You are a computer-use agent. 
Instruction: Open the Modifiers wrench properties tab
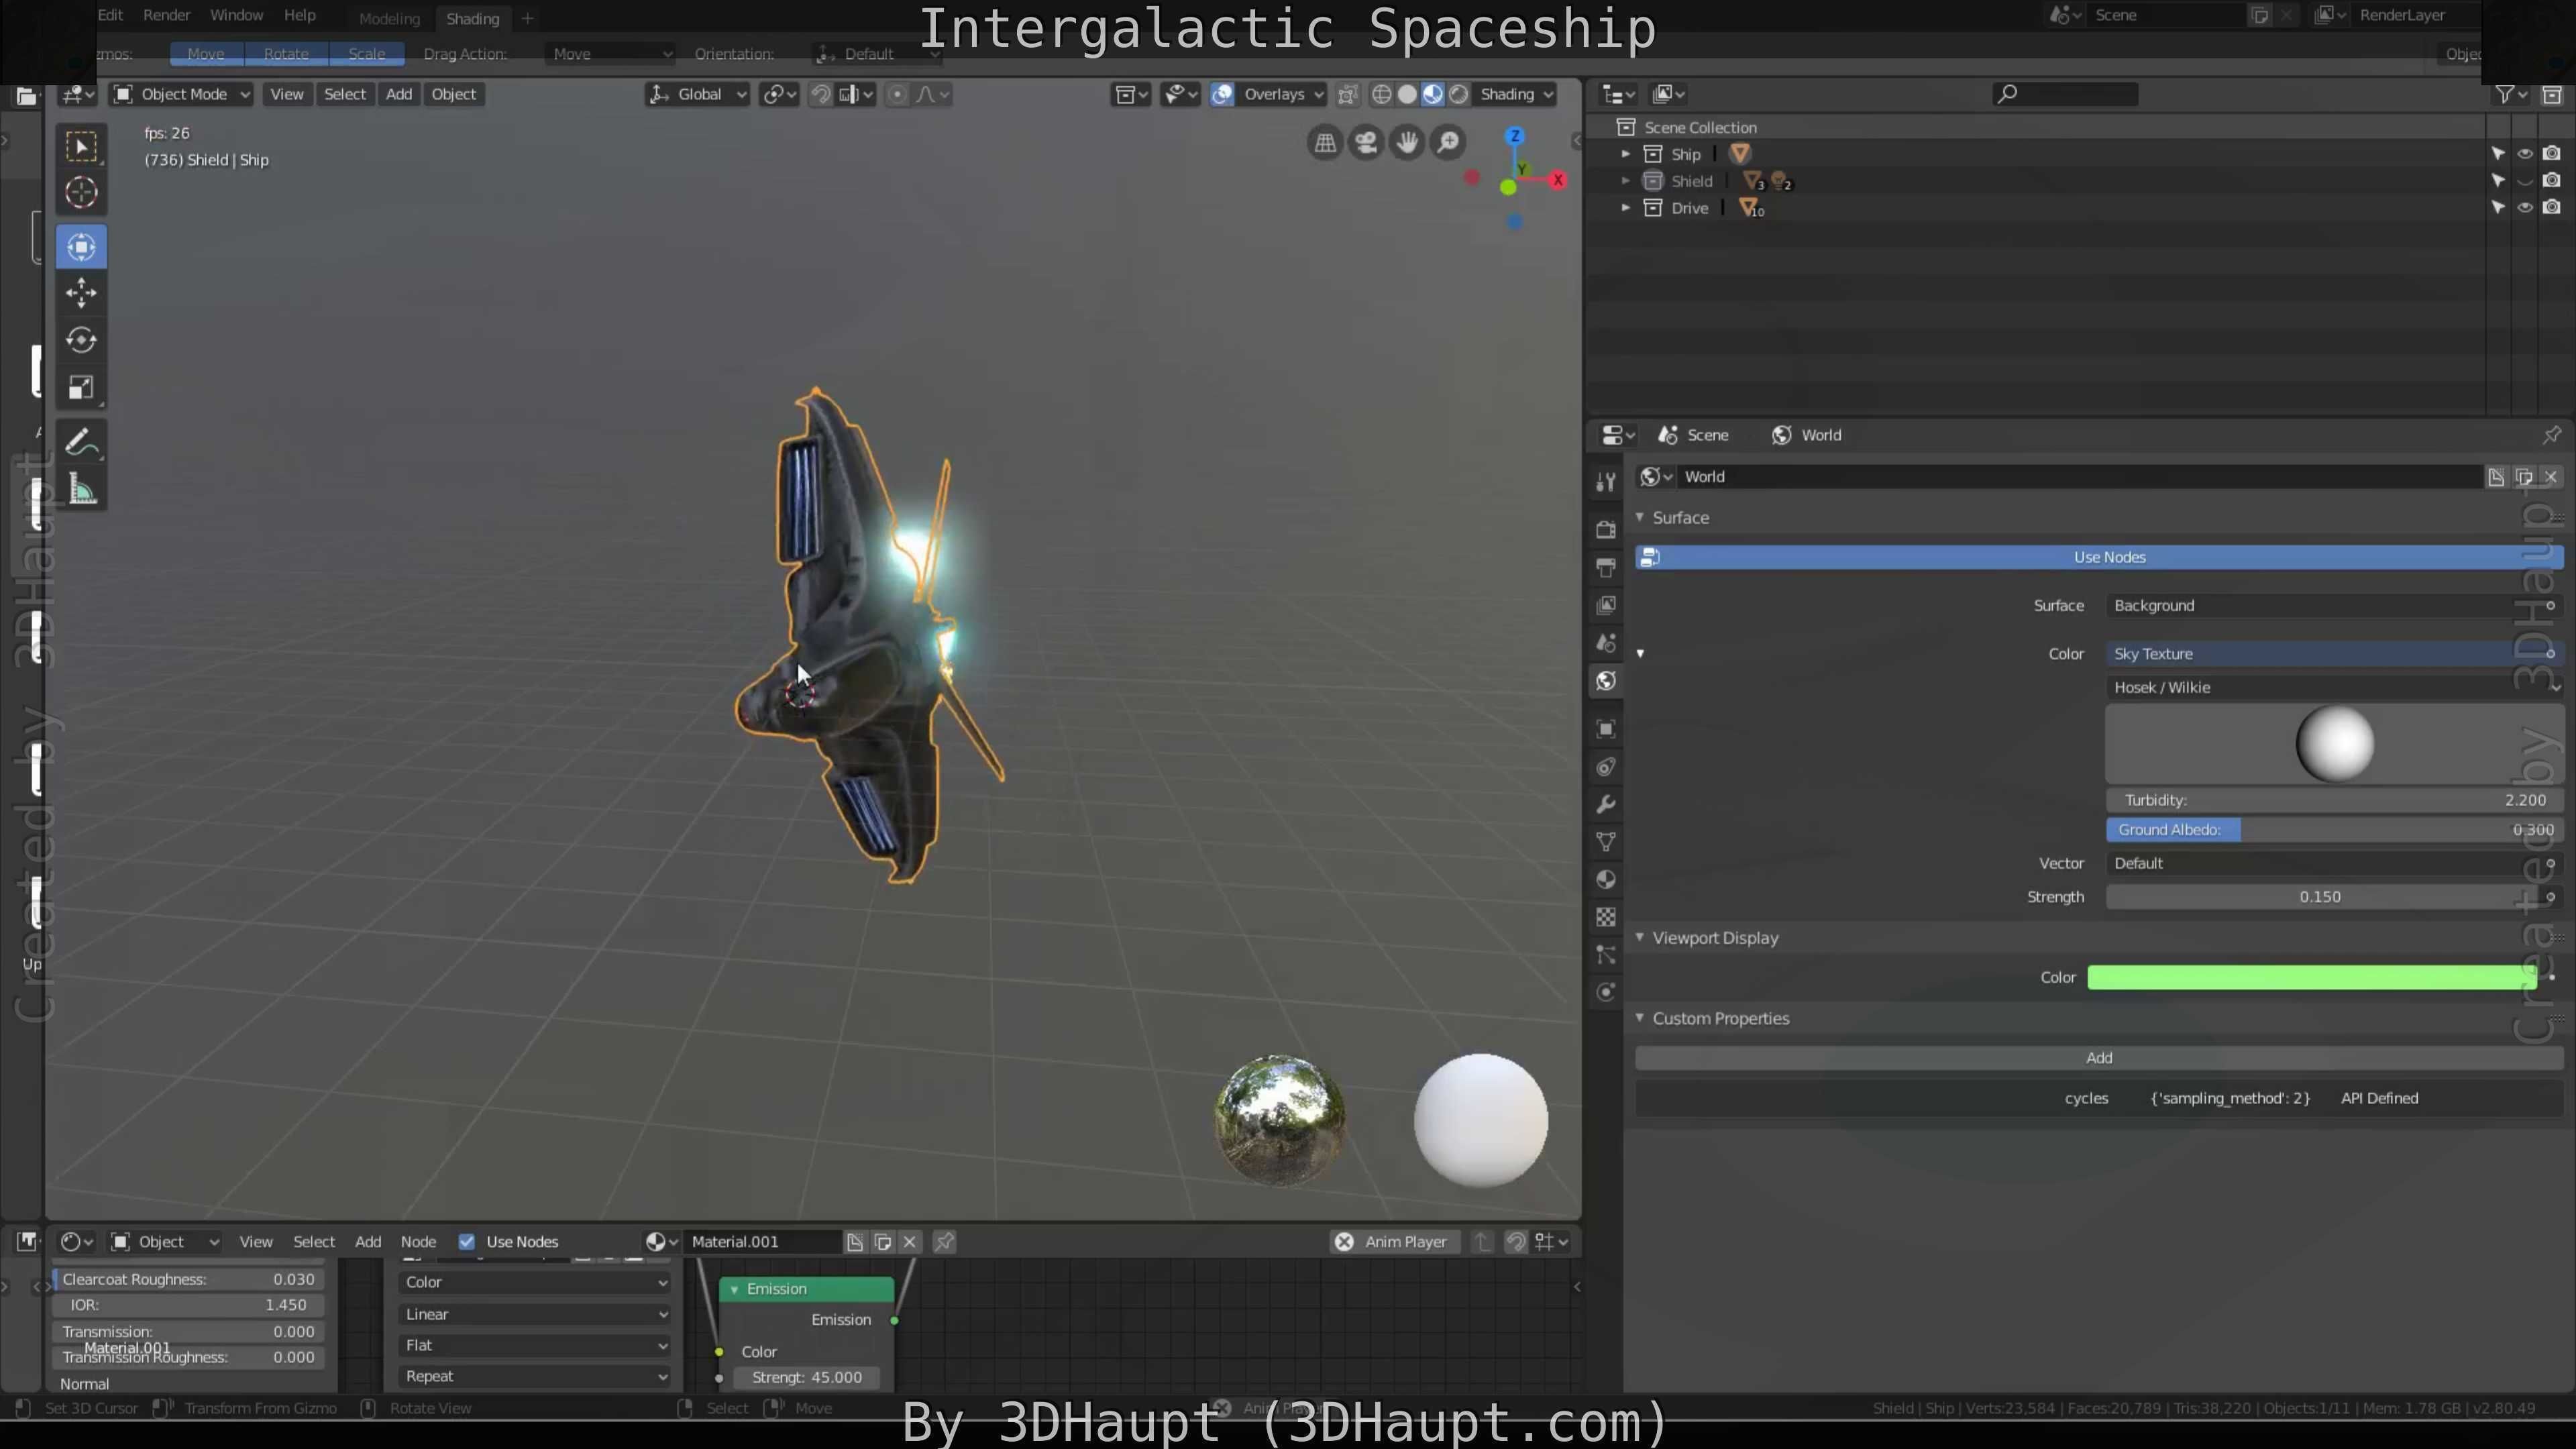click(x=1606, y=805)
